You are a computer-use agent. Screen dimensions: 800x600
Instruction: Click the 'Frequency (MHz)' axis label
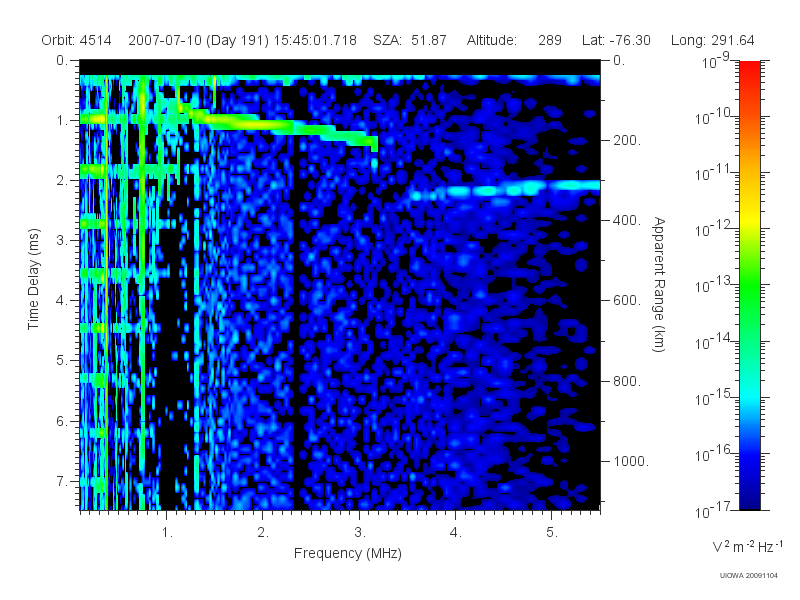pos(347,553)
